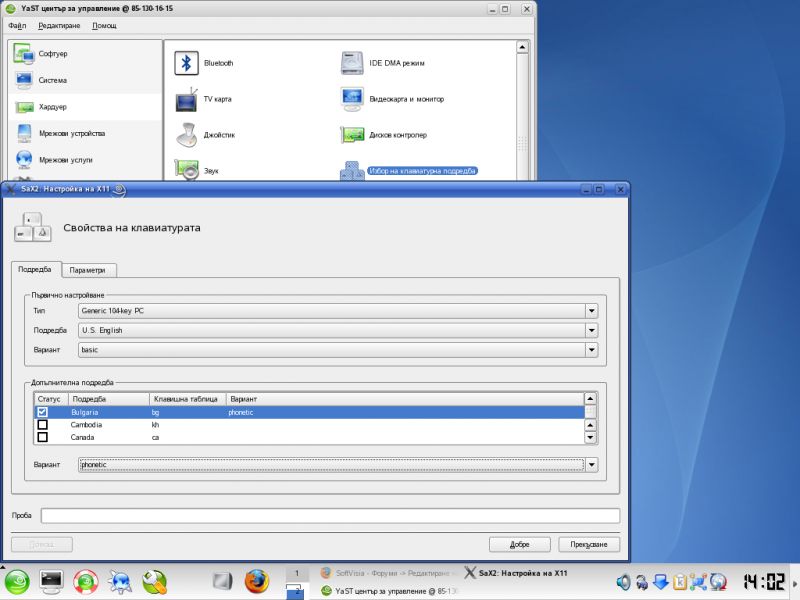800x600 pixels.
Task: Select the Хардуер category icon in YaST
Action: coord(24,107)
